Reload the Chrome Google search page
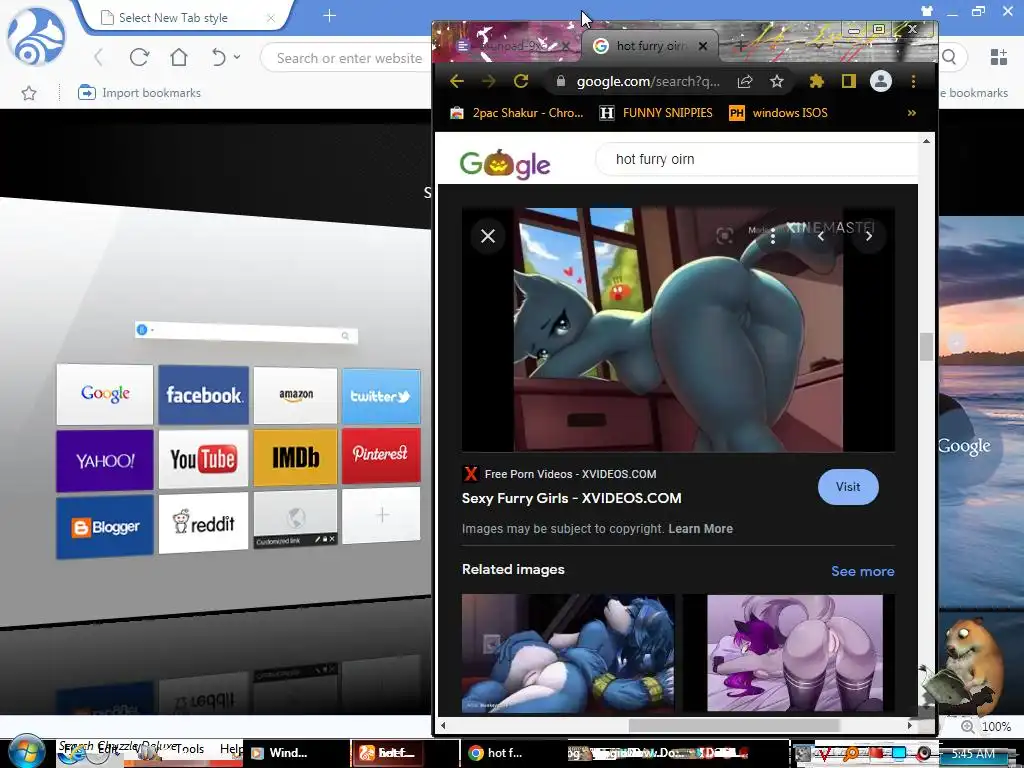This screenshot has height=768, width=1024. [x=520, y=81]
